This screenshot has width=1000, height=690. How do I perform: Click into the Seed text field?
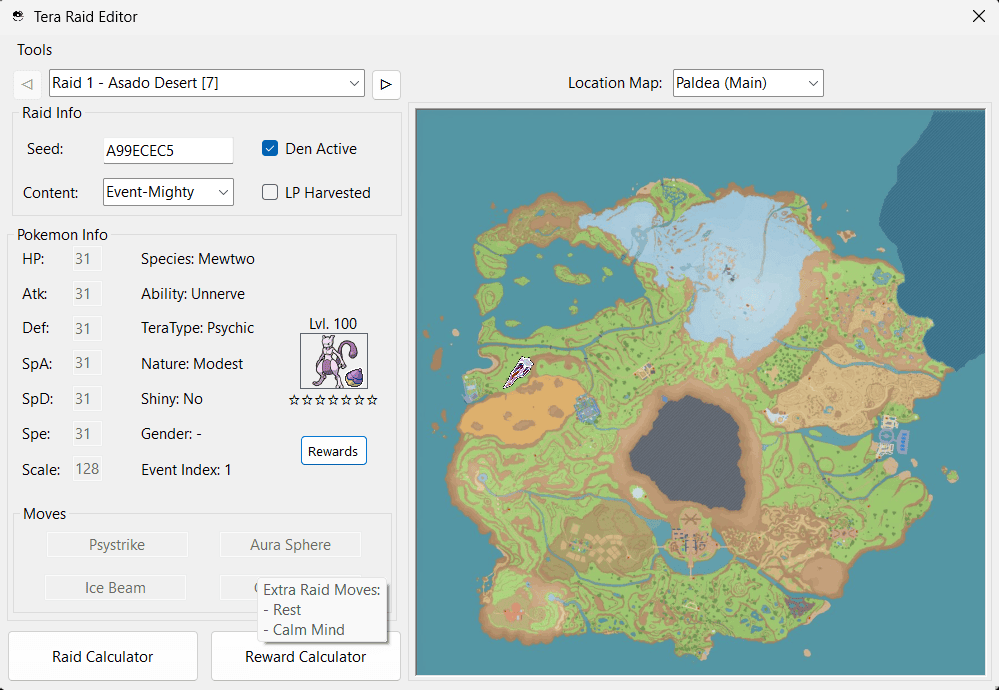coord(168,150)
